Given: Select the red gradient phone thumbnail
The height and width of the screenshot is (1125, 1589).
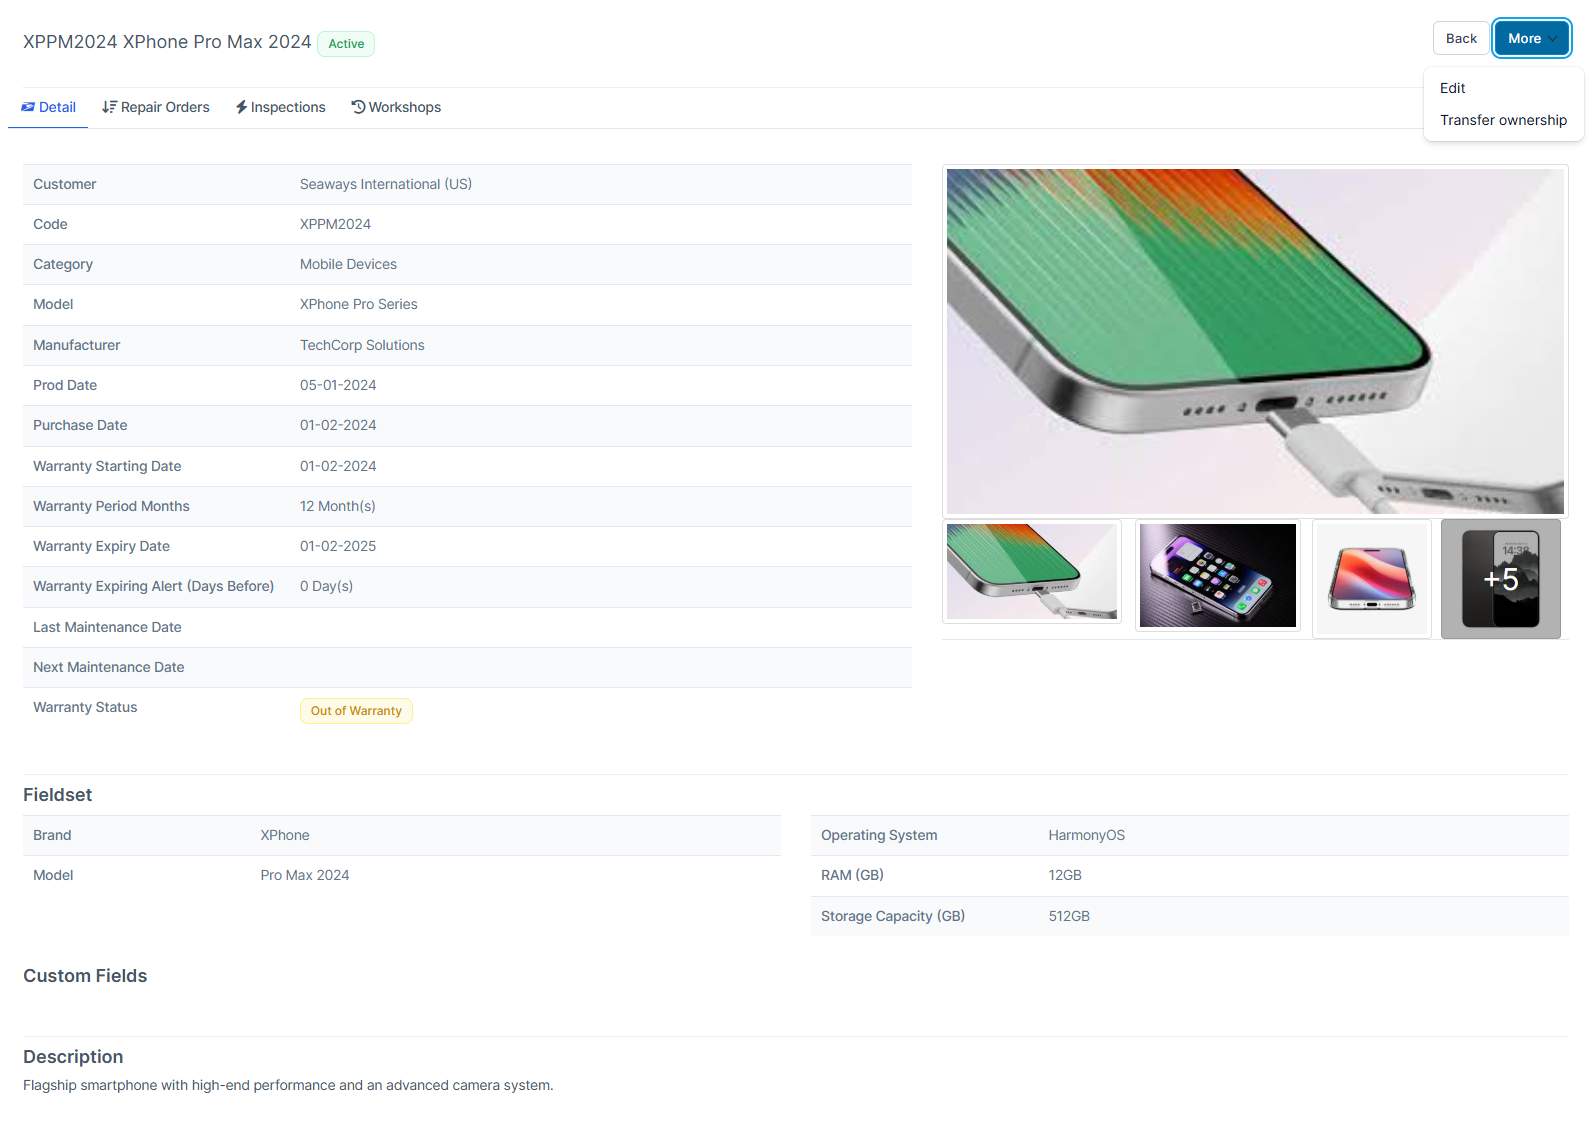Looking at the screenshot, I should (x=1372, y=578).
